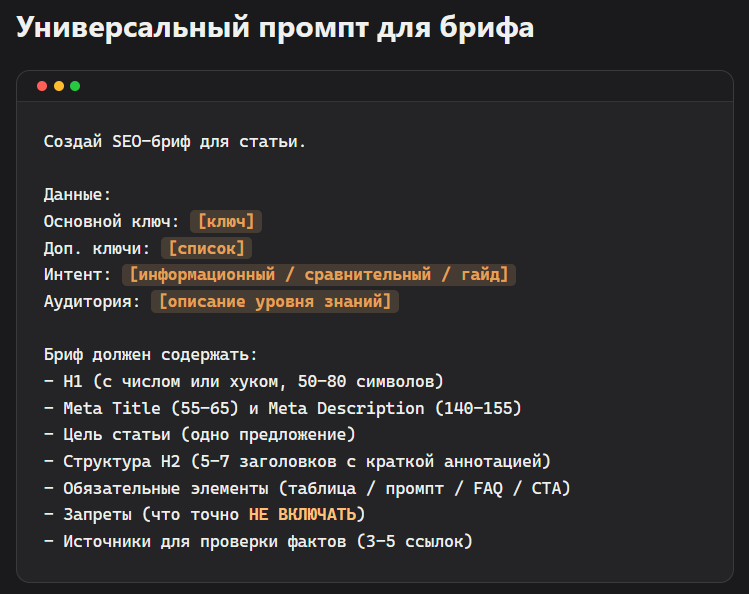Click the line 'Создай SEO-бриф для статьи.'
This screenshot has width=749, height=594.
pyautogui.click(x=175, y=141)
